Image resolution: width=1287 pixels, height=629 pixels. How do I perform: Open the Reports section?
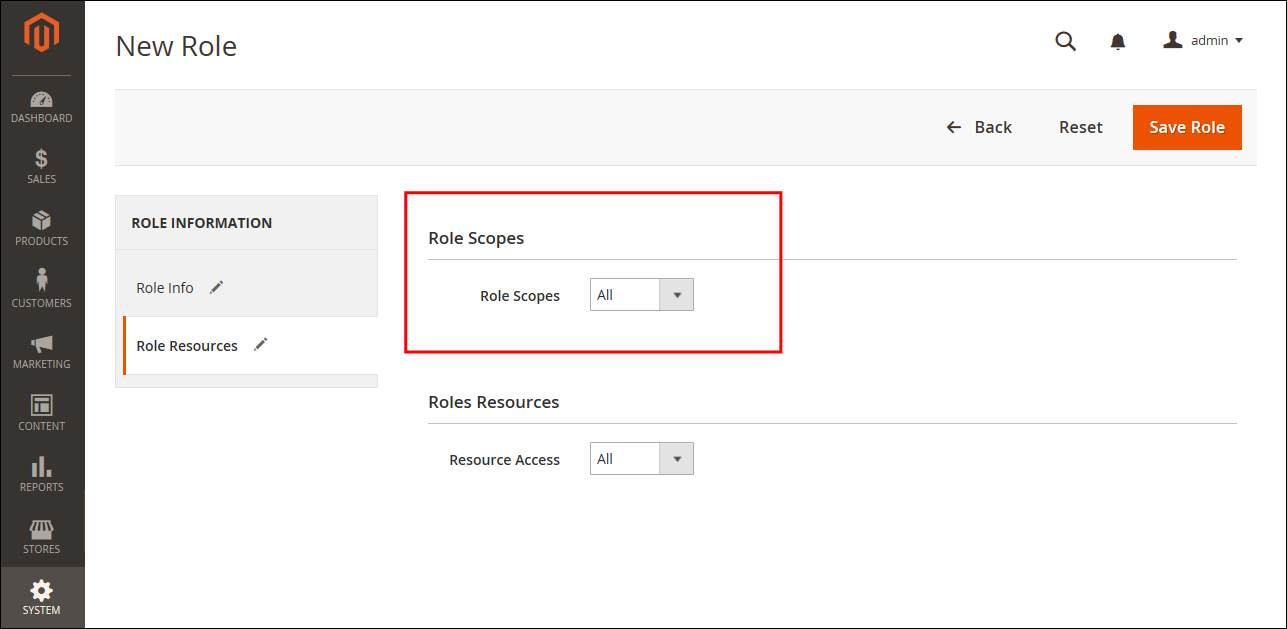[41, 474]
